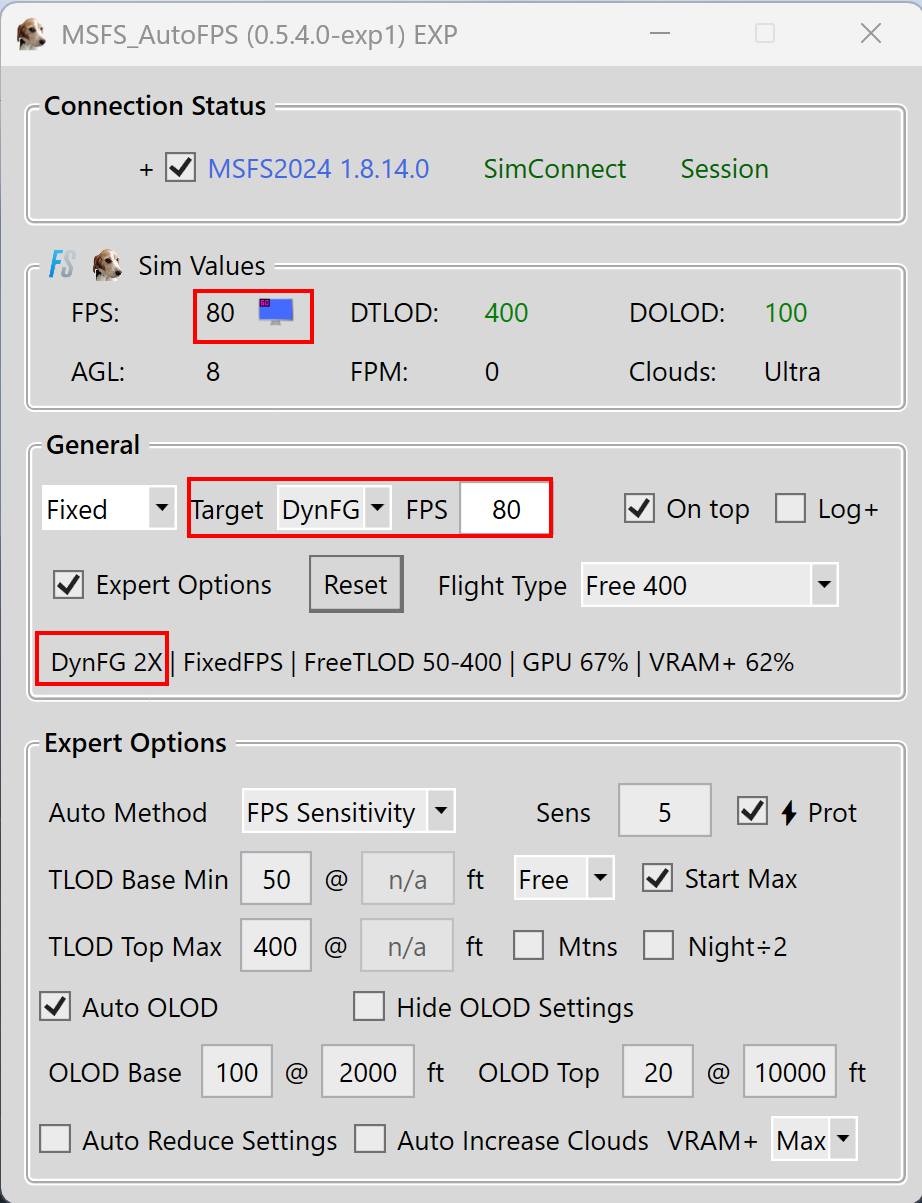Click the beagle icon beside Sim Values

[107, 266]
